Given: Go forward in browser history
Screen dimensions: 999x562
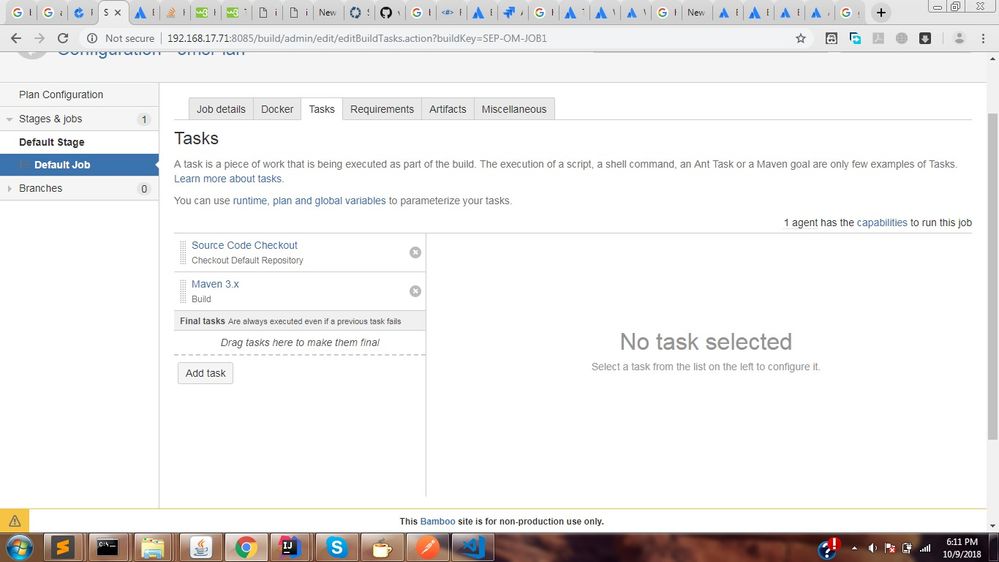Looking at the screenshot, I should (x=40, y=38).
